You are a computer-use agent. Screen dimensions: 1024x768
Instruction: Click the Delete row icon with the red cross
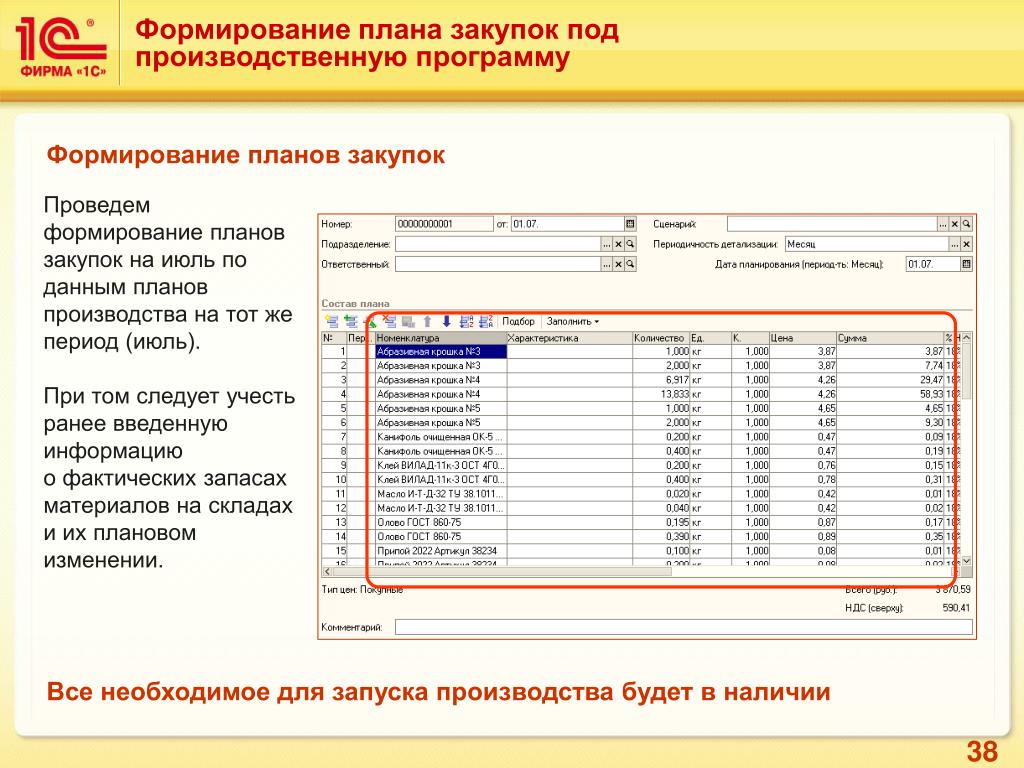click(390, 321)
